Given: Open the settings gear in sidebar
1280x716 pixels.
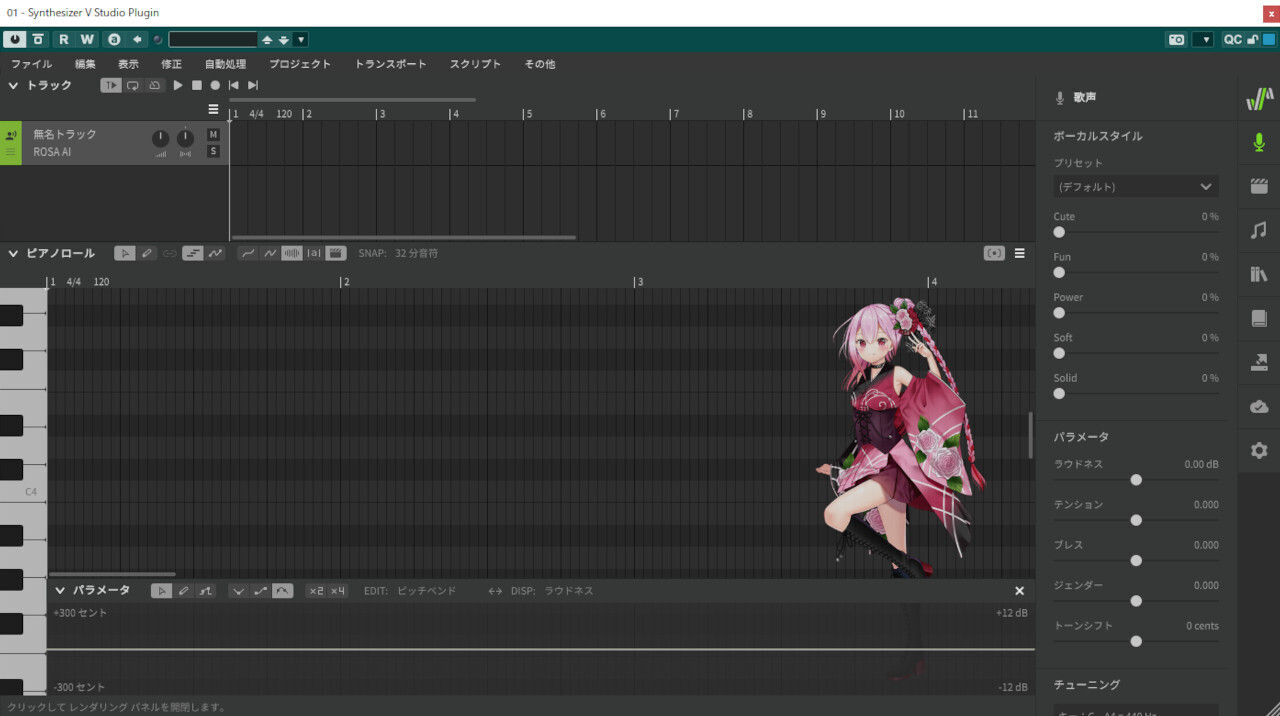Looking at the screenshot, I should pyautogui.click(x=1259, y=450).
